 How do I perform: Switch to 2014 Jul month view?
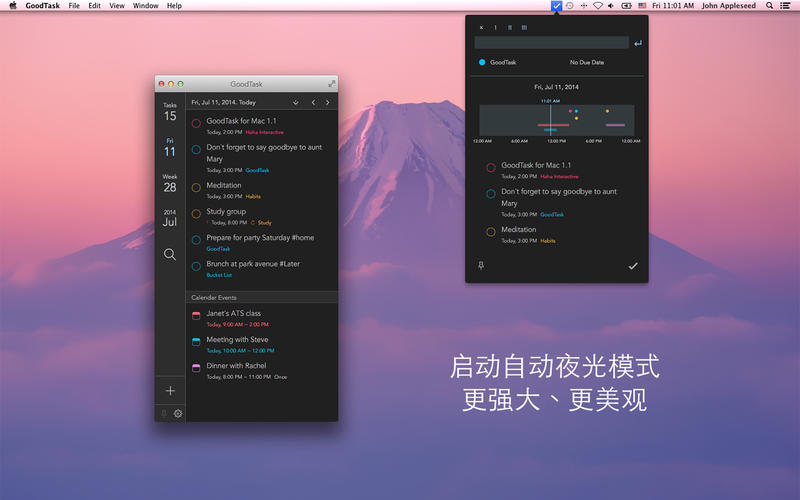click(x=170, y=218)
